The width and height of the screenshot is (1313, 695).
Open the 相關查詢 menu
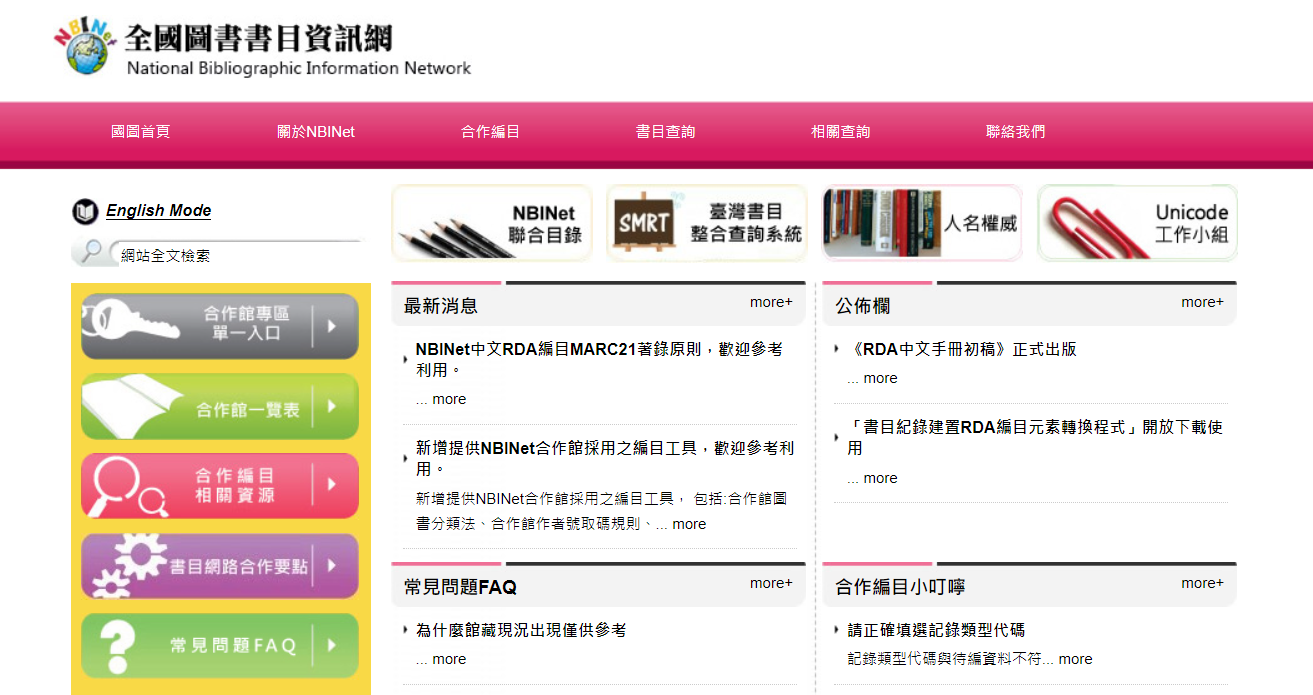point(841,132)
